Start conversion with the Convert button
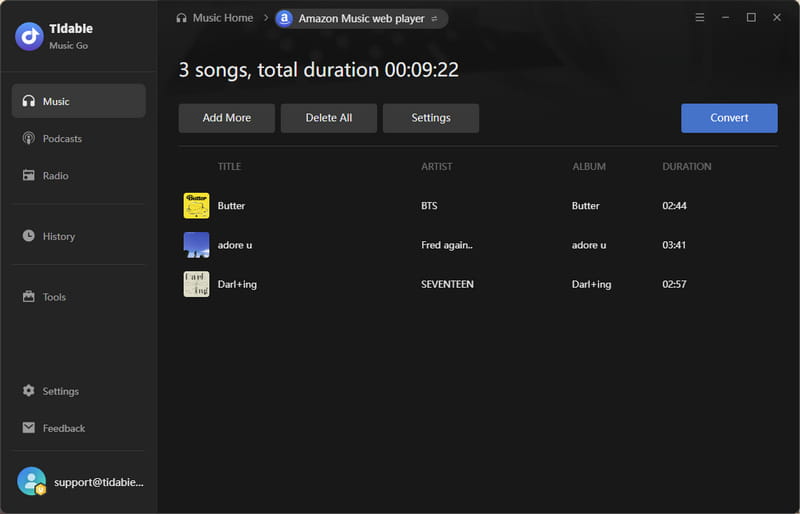Screen dimensions: 800x514 [729, 118]
